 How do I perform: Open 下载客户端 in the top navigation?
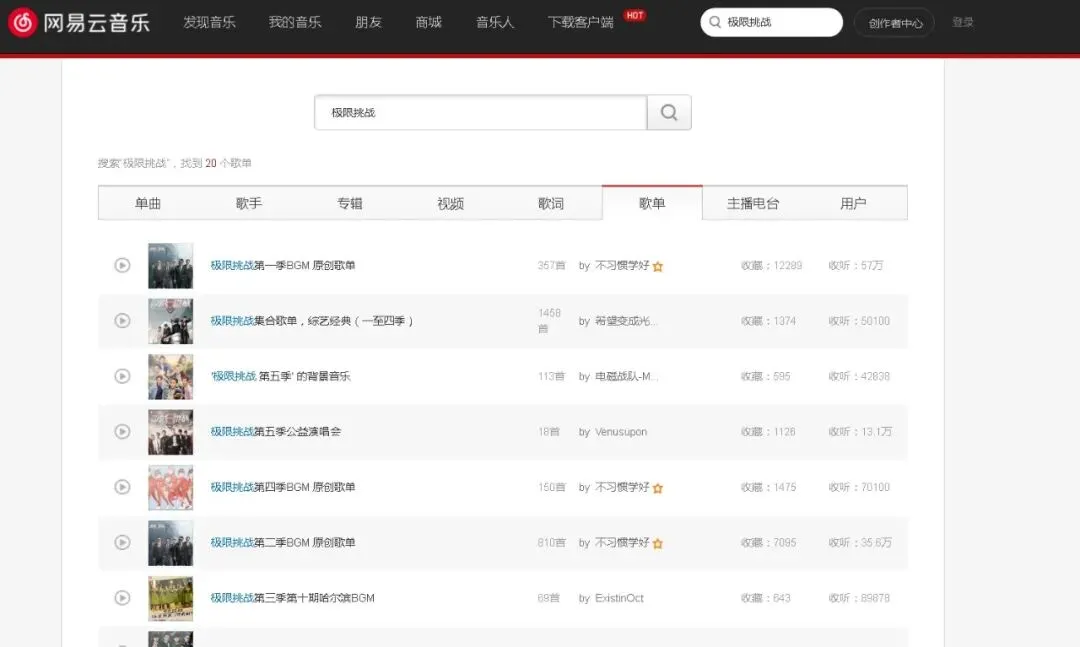[x=581, y=22]
